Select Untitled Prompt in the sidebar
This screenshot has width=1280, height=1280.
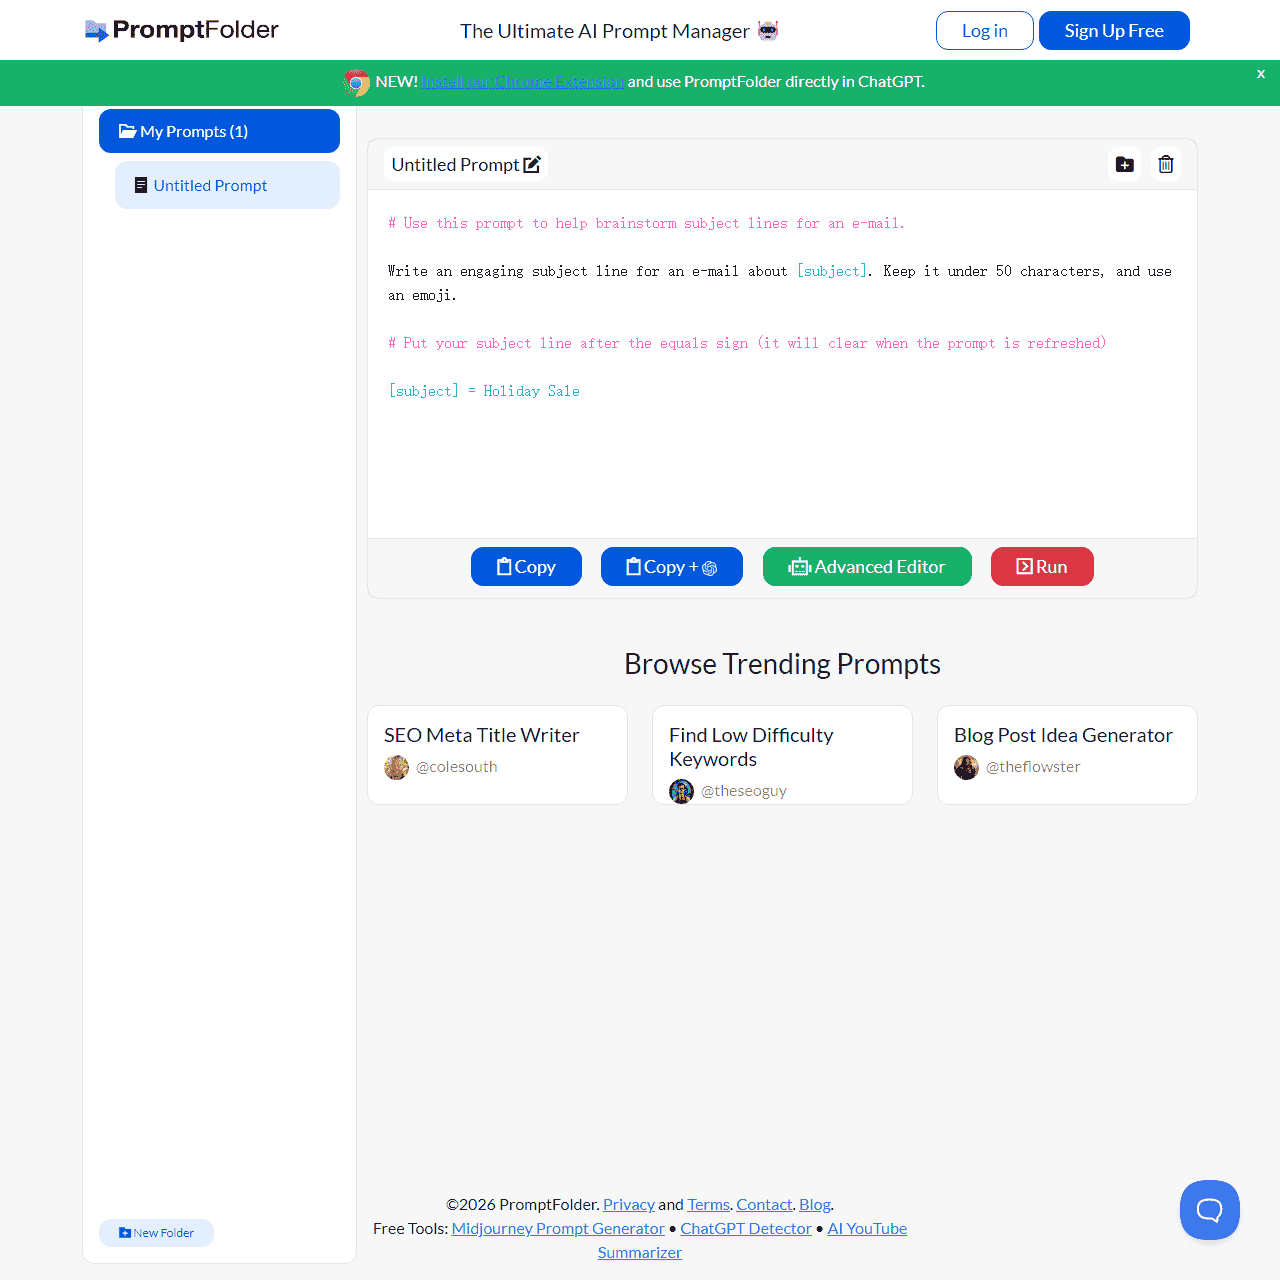coord(227,185)
